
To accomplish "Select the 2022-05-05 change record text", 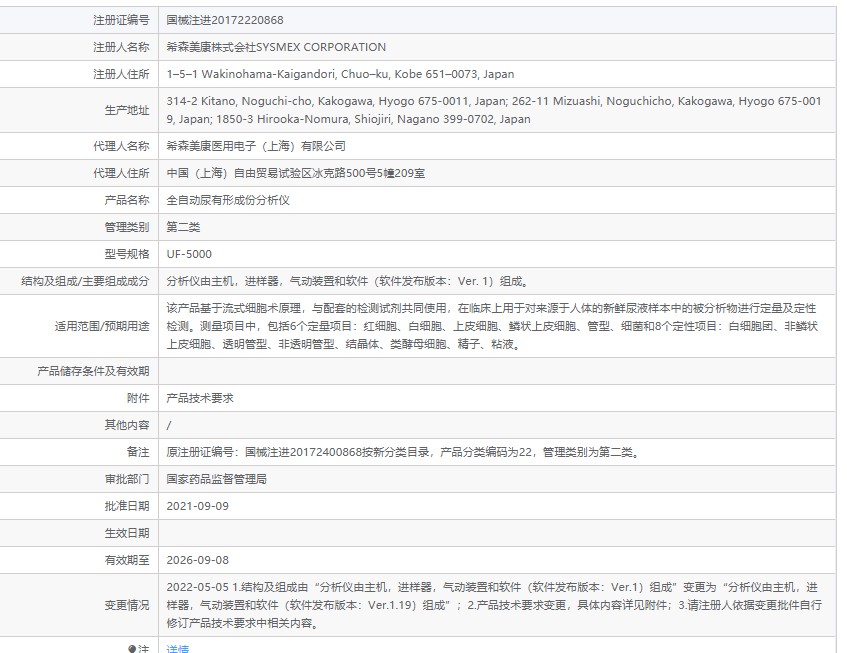I will click(x=494, y=605).
